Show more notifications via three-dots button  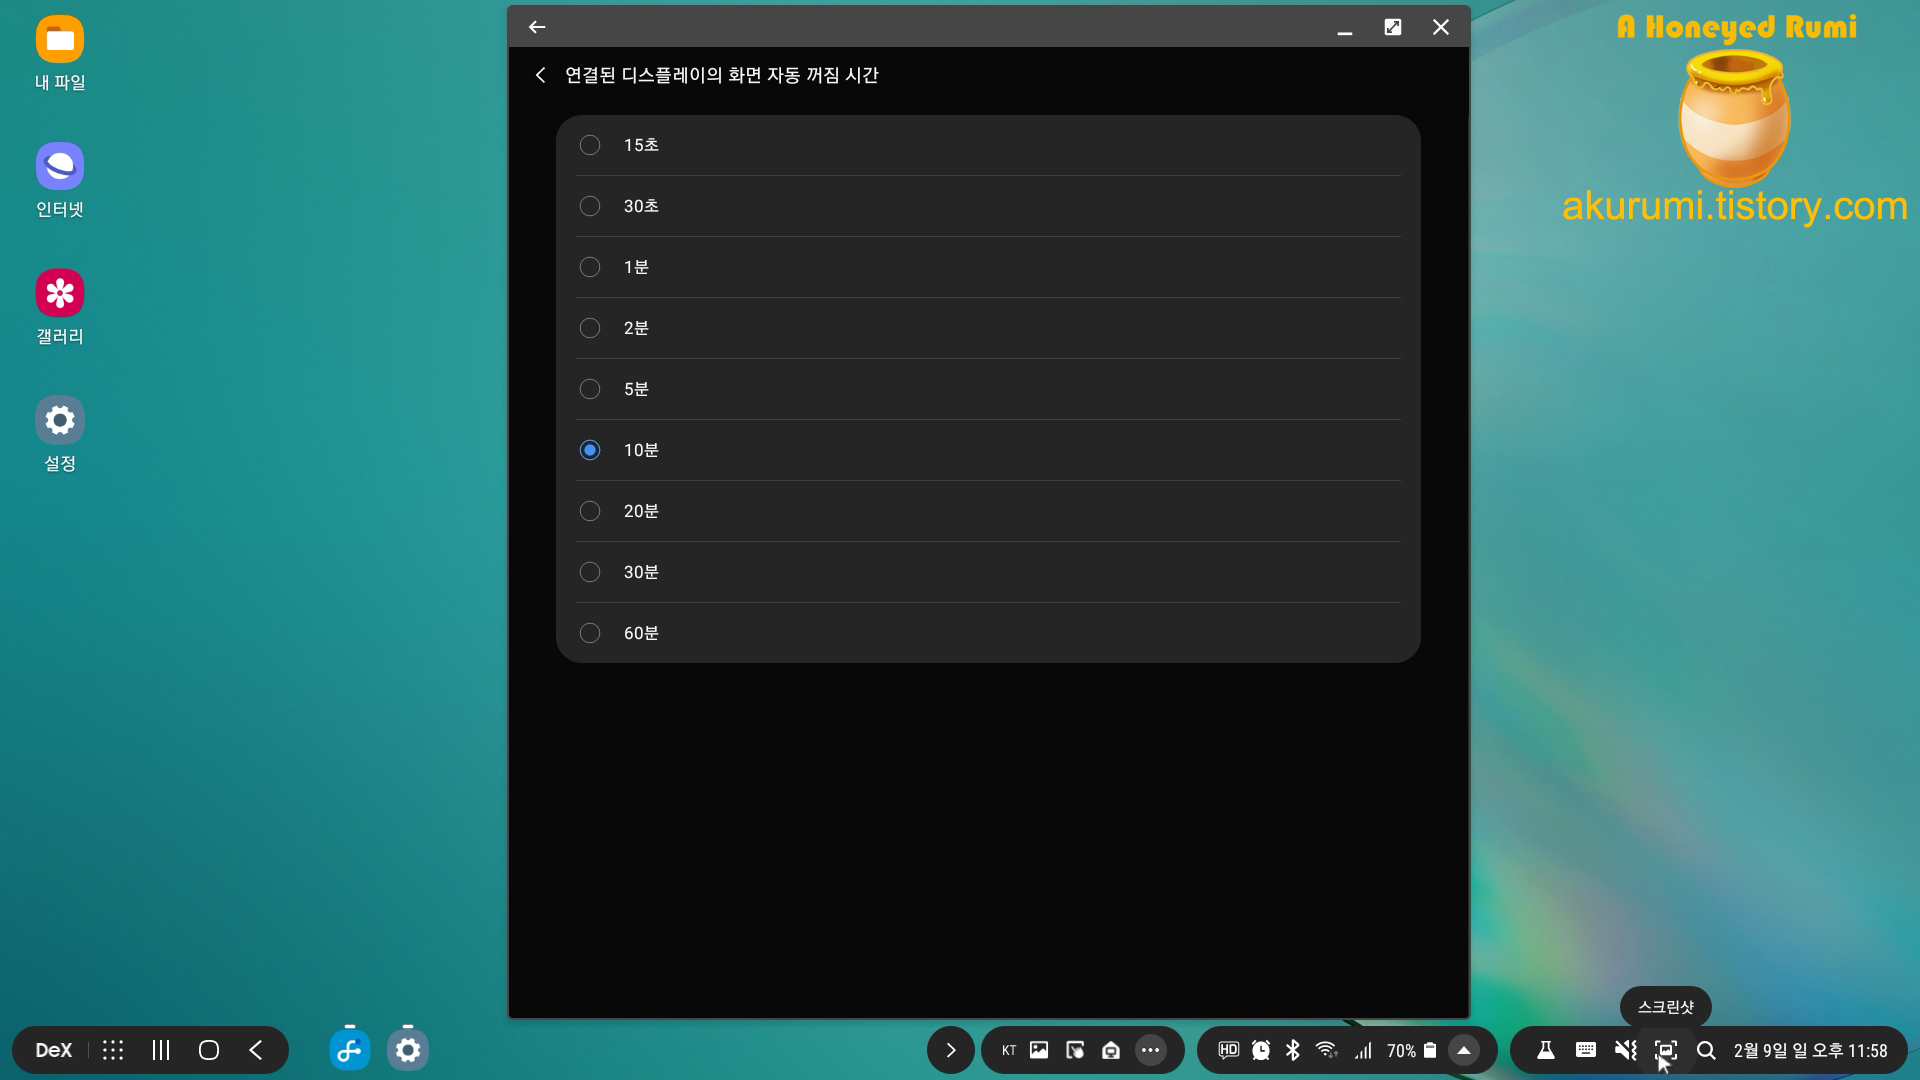click(x=1150, y=1050)
